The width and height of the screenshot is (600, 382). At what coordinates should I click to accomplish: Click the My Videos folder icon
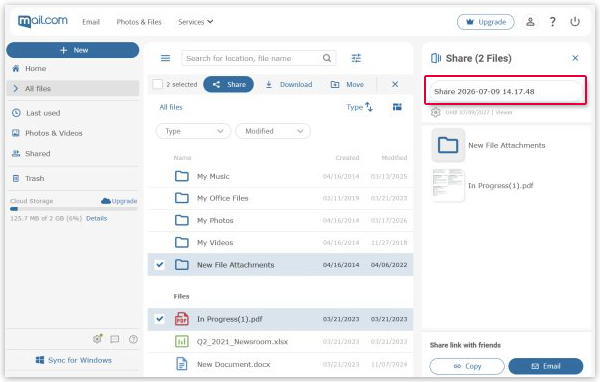point(181,242)
